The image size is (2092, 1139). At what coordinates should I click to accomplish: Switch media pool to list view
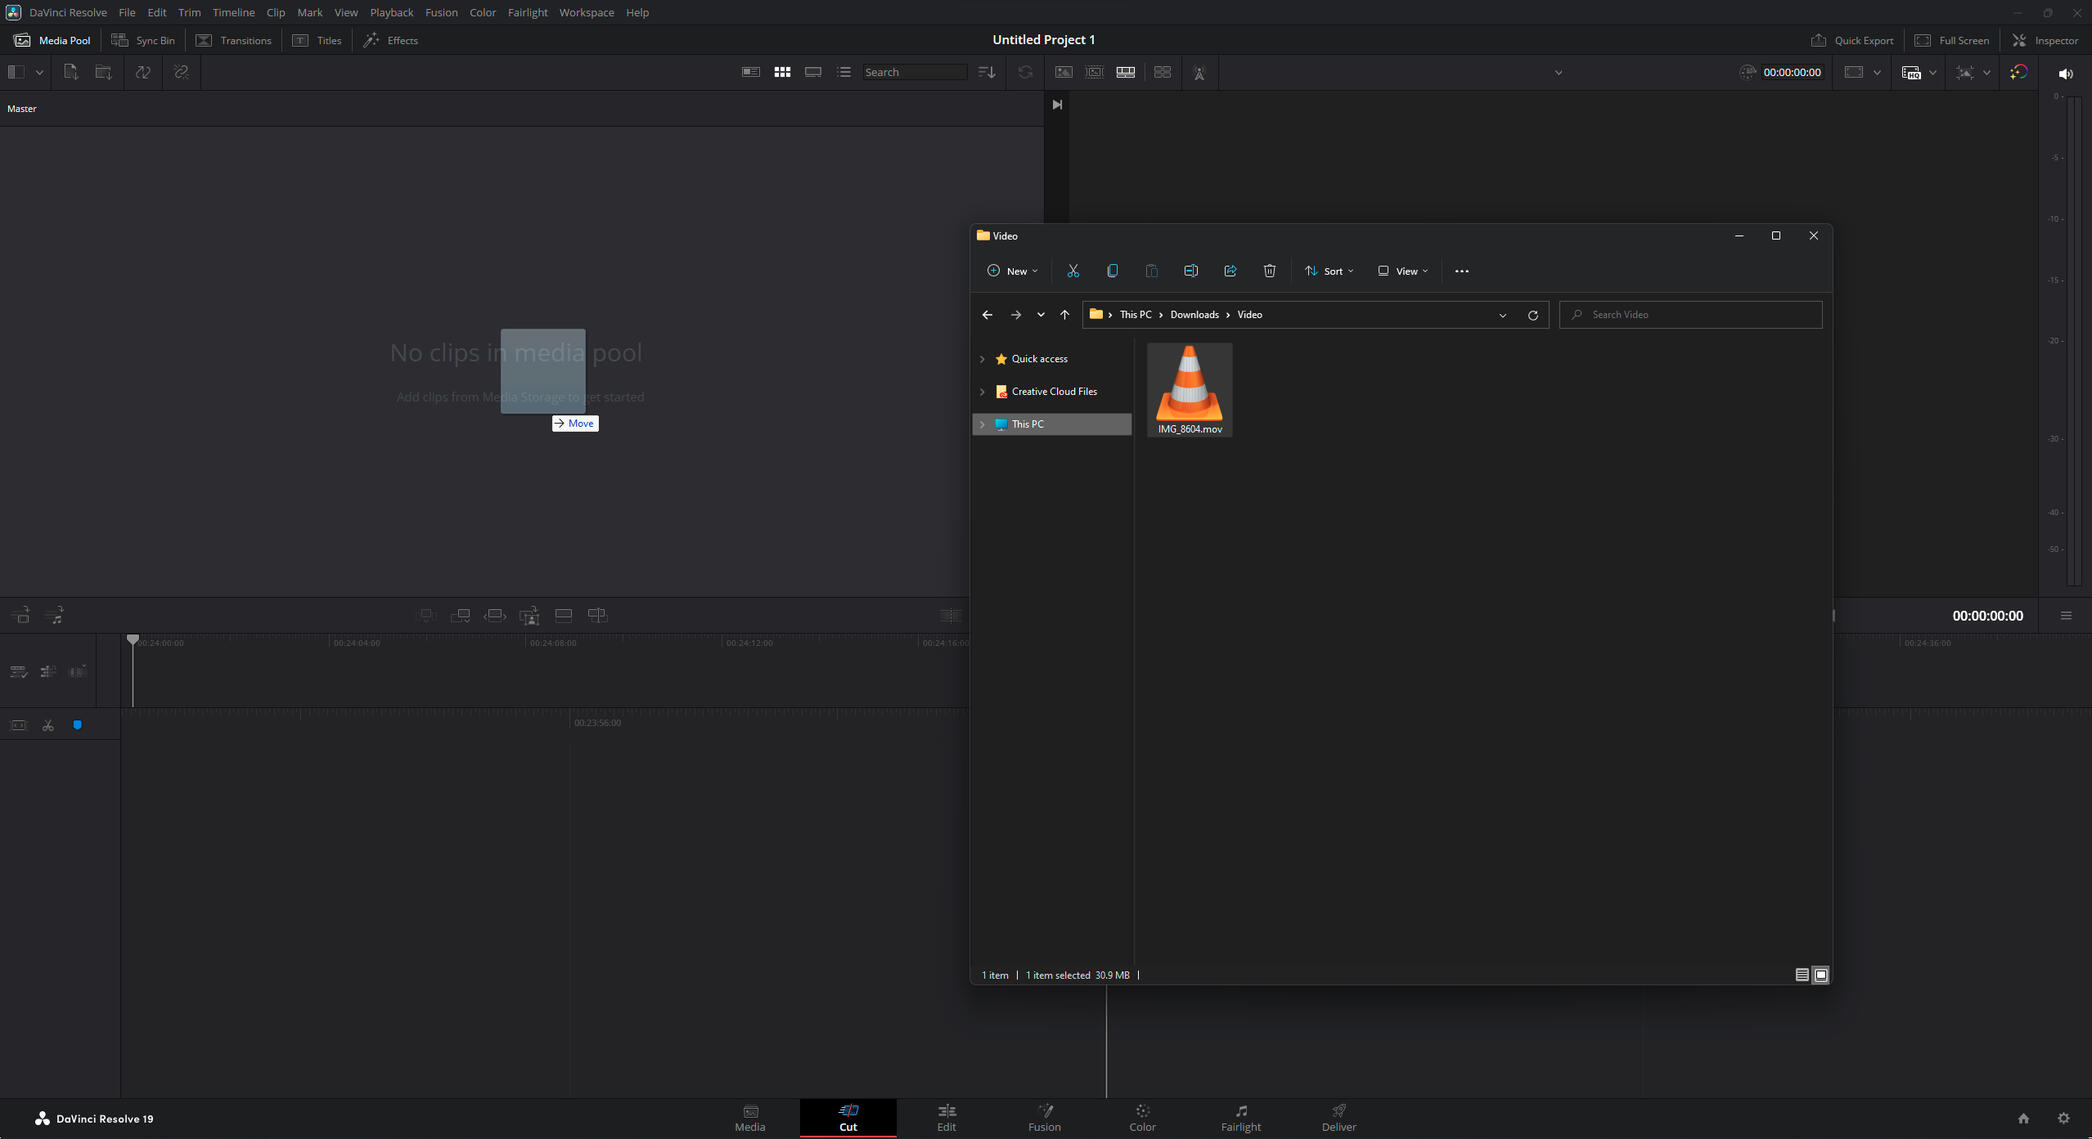[x=844, y=72]
